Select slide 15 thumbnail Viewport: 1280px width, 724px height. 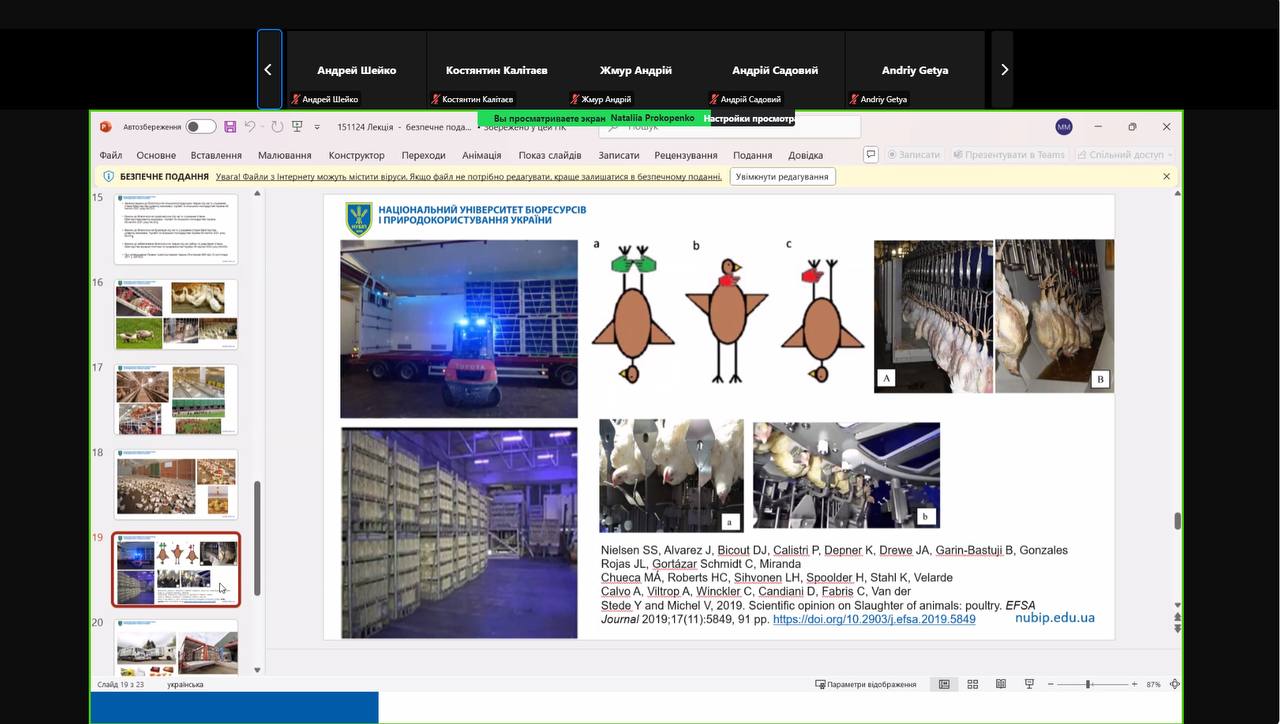pos(176,229)
